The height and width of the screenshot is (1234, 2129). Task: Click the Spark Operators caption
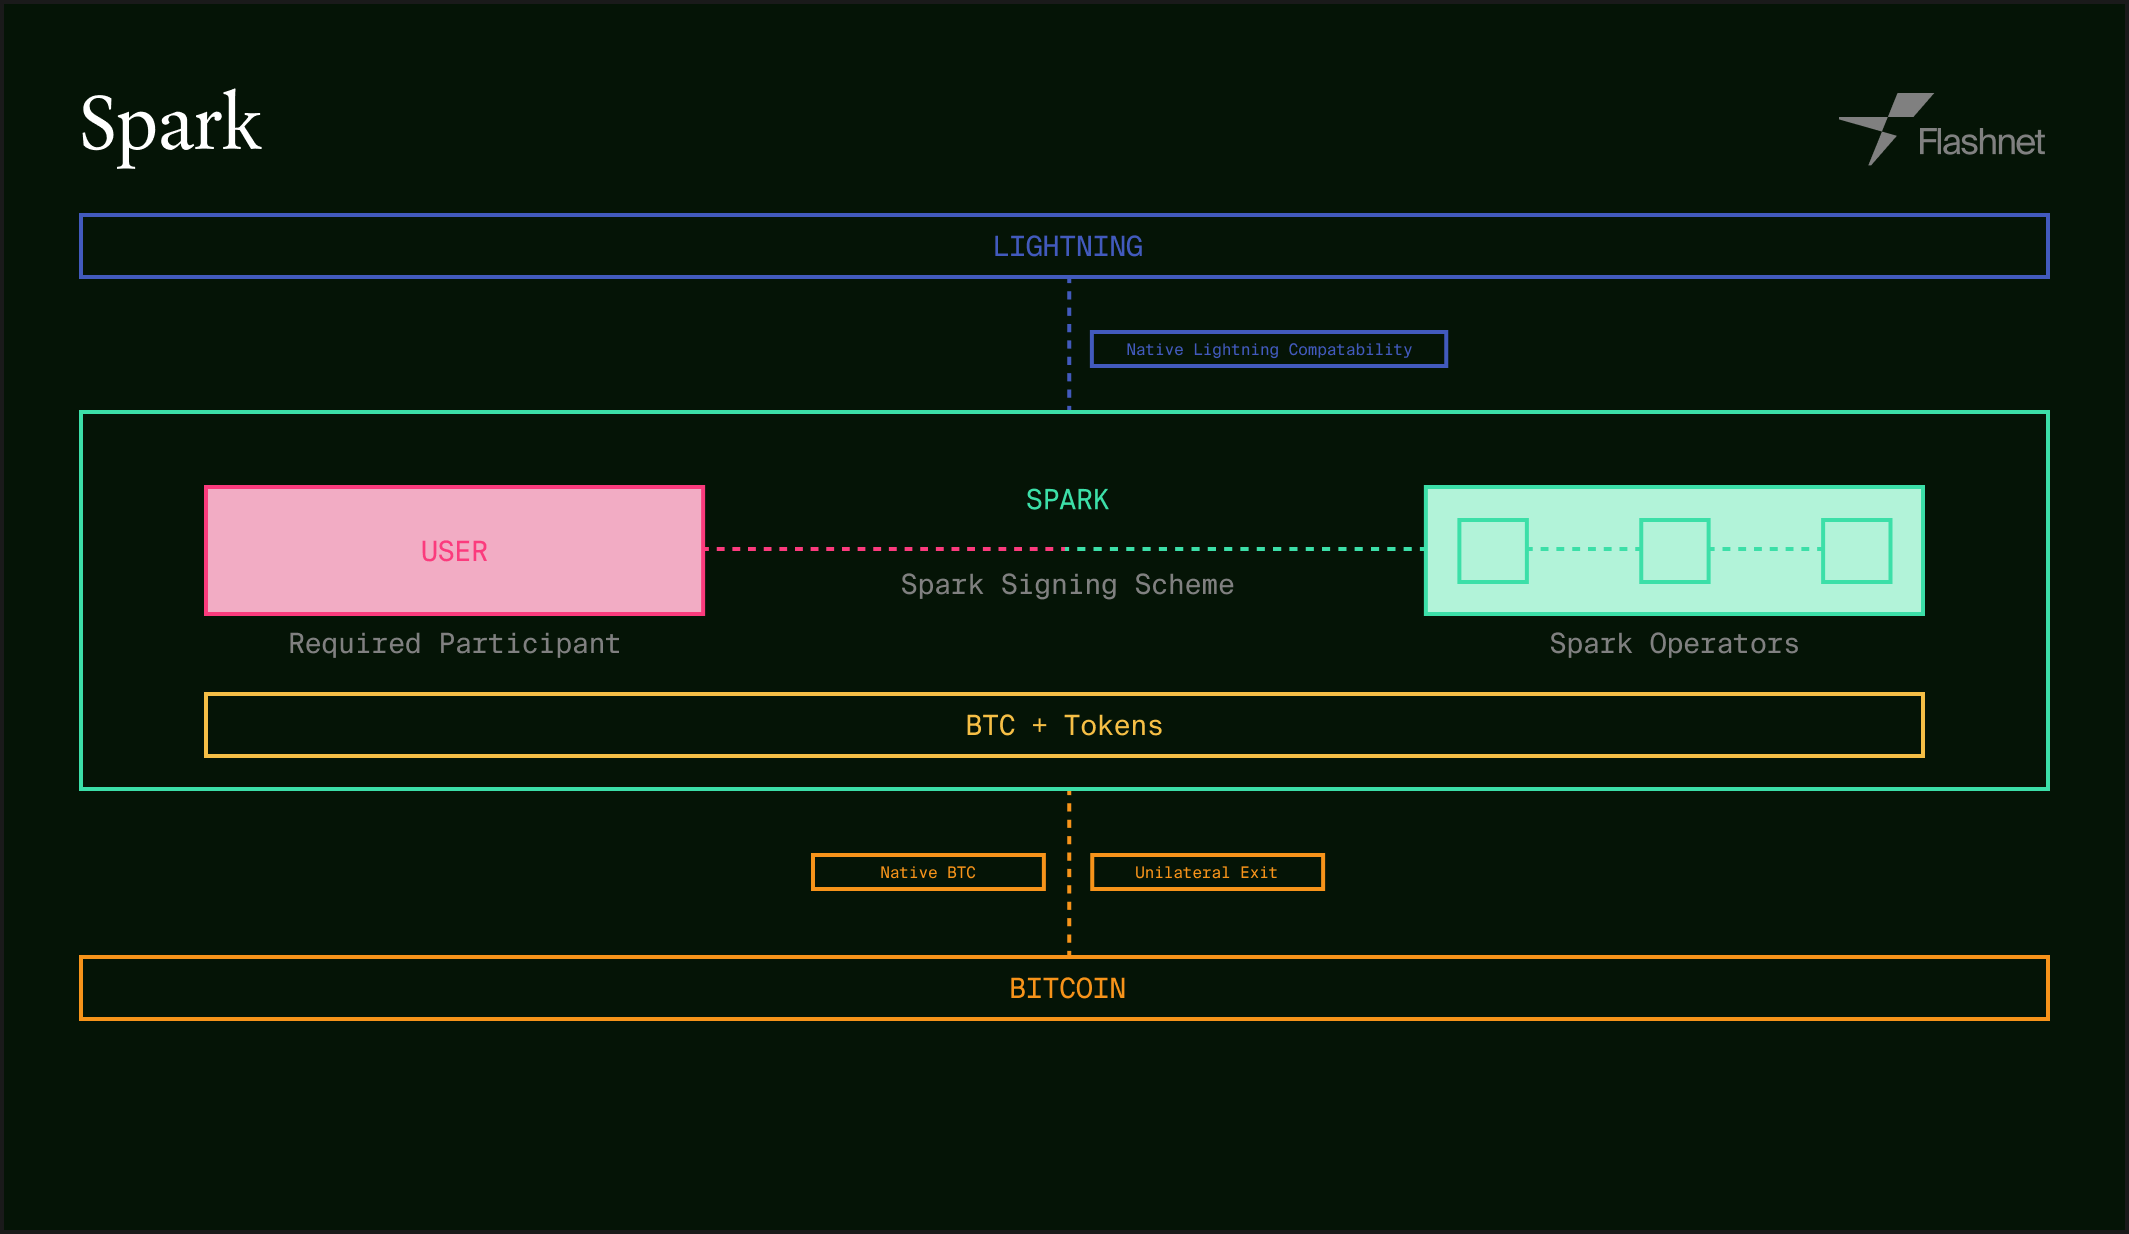(x=1674, y=643)
